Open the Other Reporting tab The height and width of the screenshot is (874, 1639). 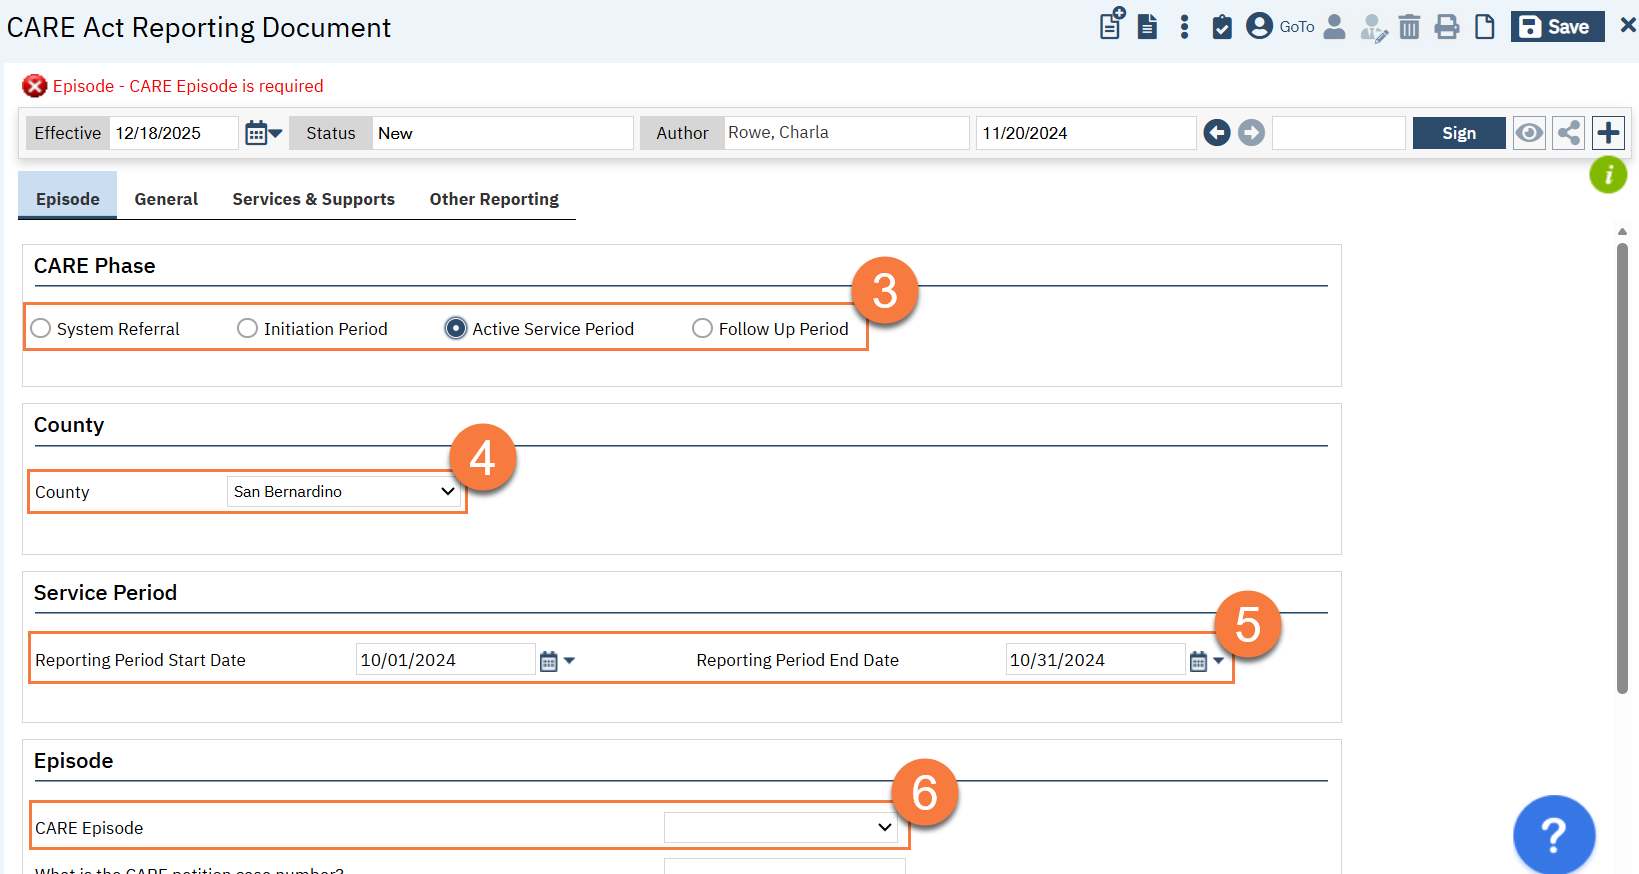[494, 199]
